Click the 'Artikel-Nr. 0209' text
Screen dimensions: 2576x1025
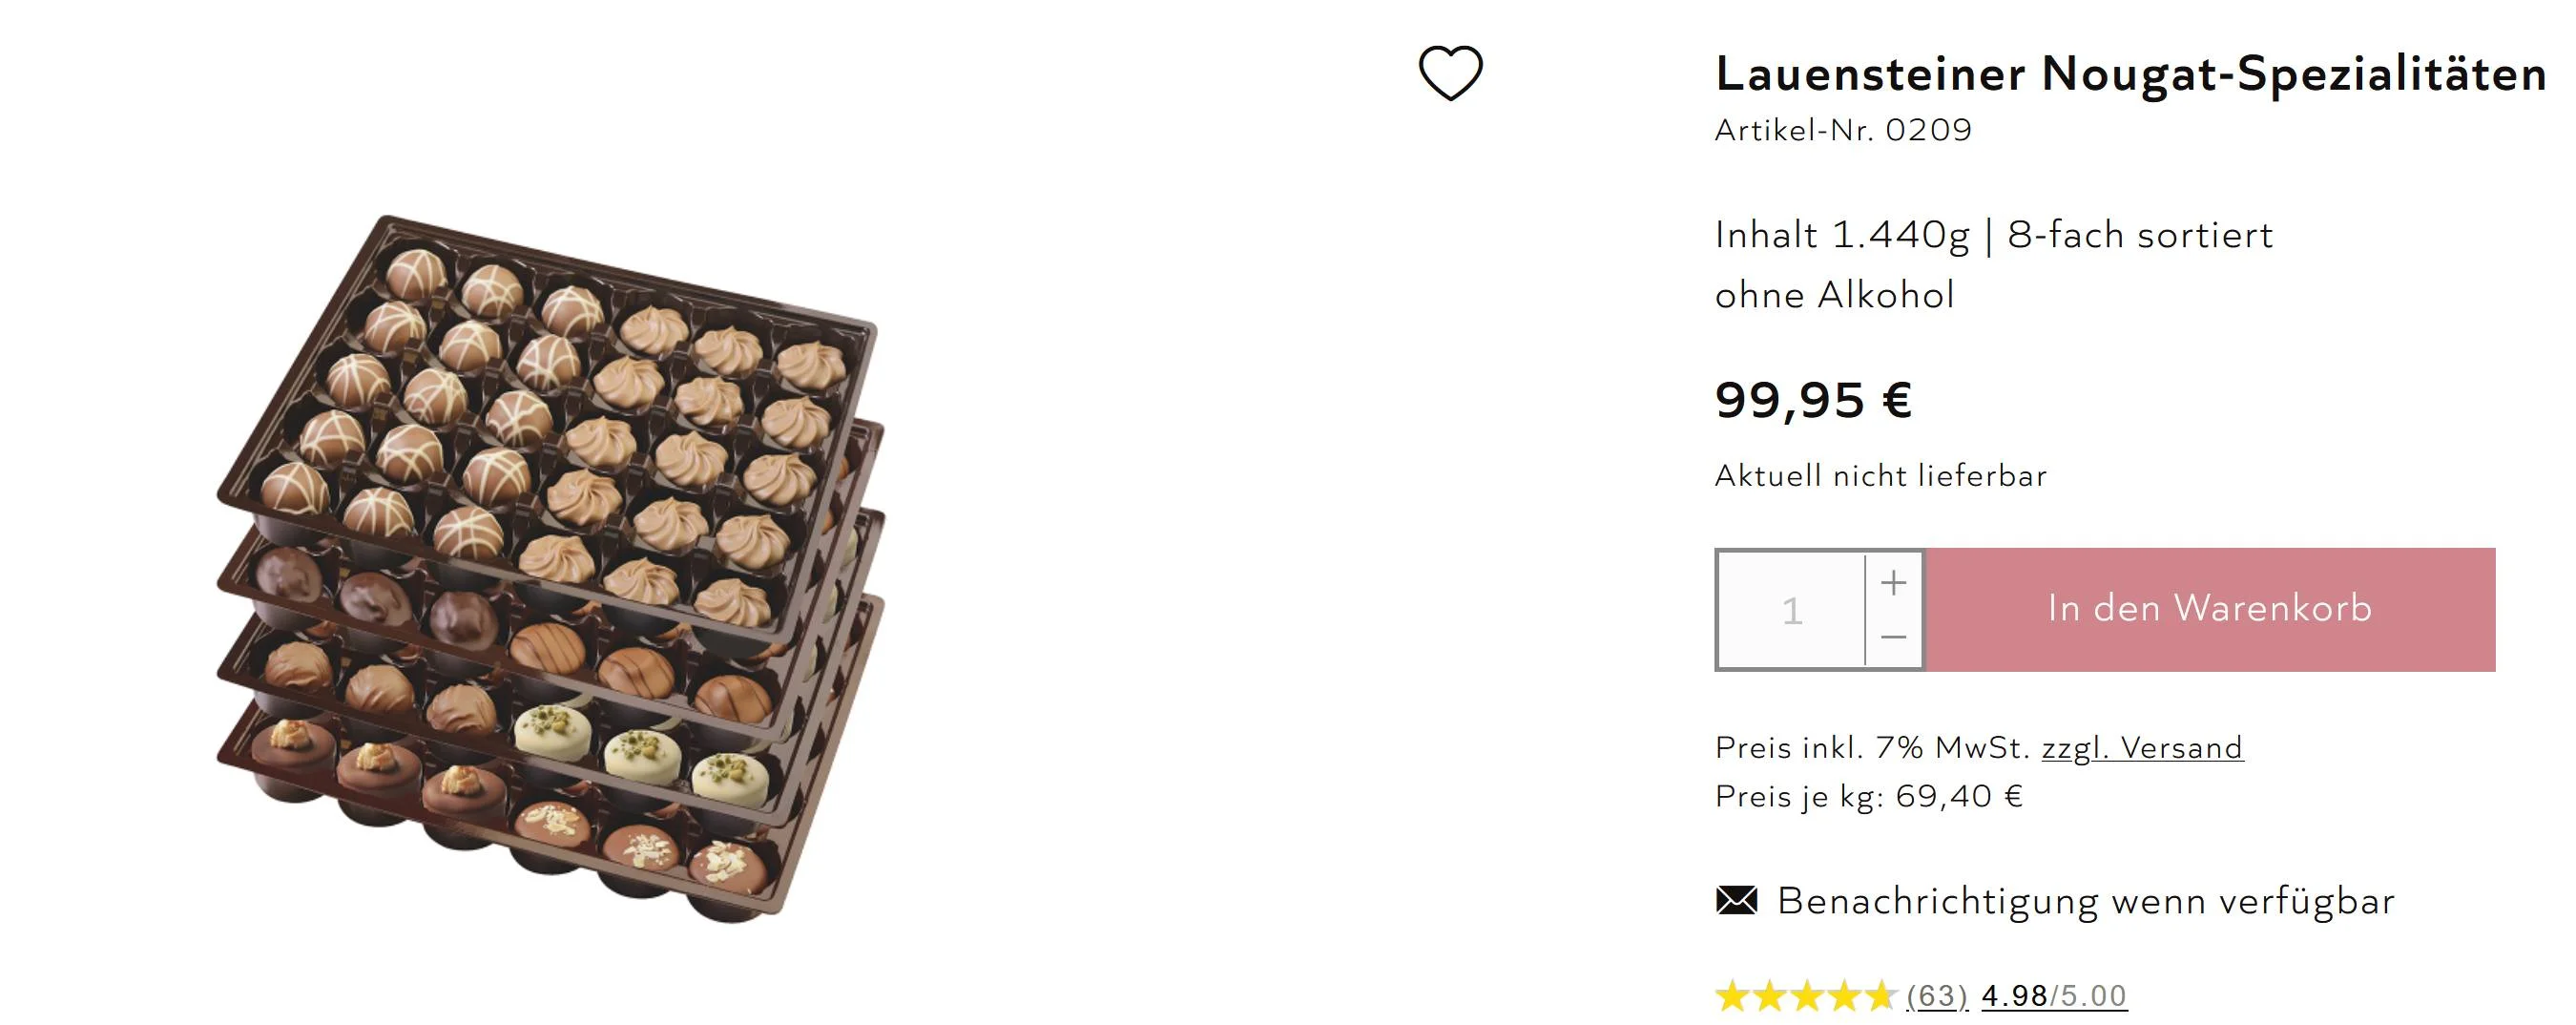coord(1843,130)
